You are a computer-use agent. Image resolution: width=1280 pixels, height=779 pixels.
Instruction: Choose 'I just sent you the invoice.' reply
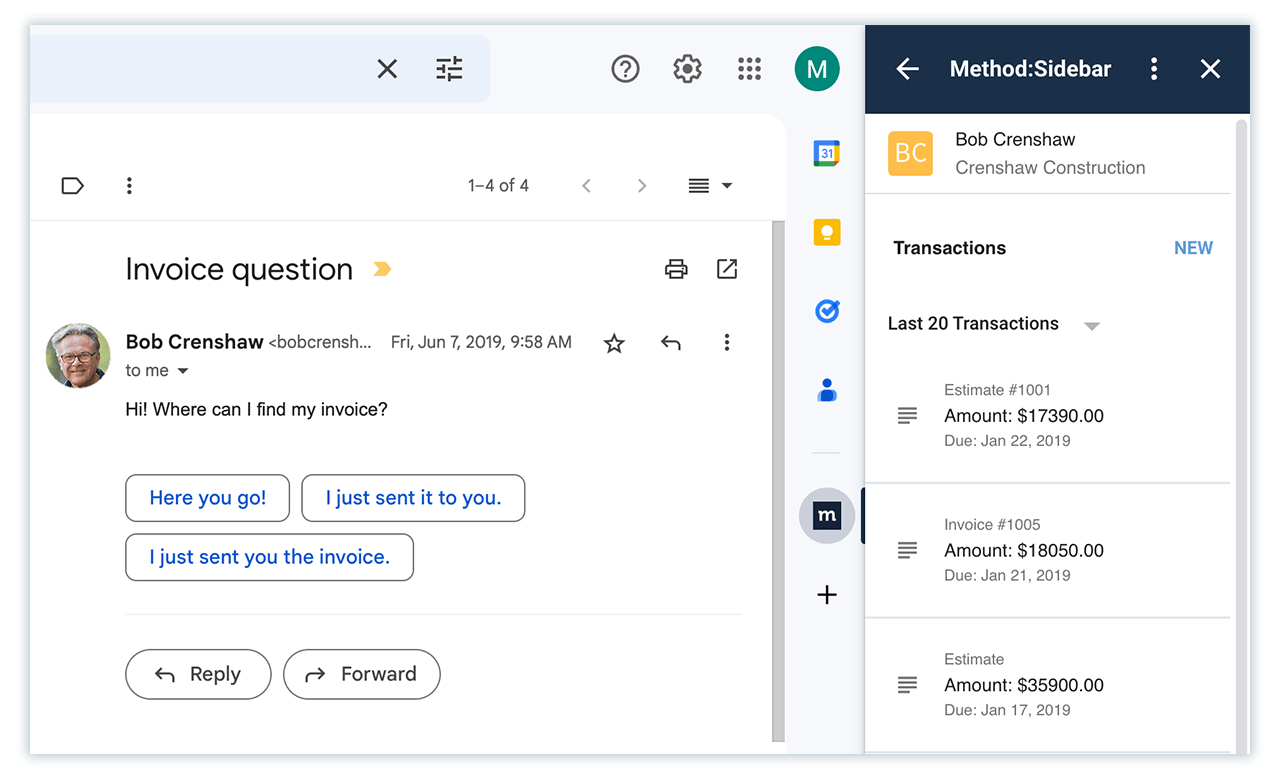point(269,557)
